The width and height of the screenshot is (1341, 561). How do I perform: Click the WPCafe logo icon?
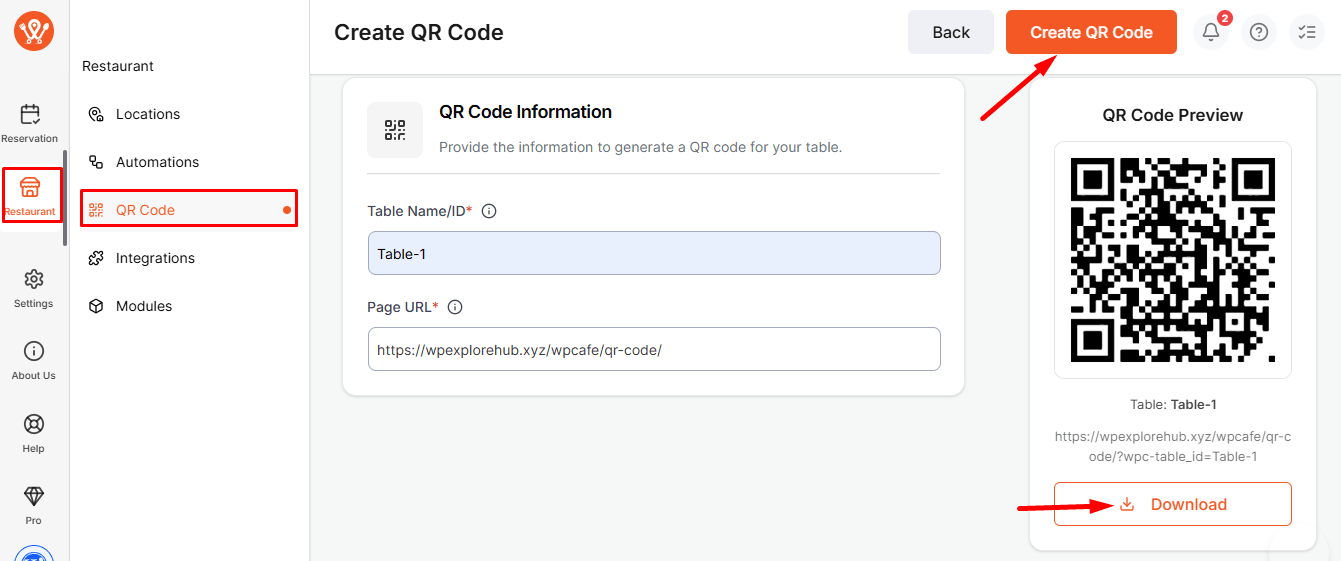[x=33, y=32]
